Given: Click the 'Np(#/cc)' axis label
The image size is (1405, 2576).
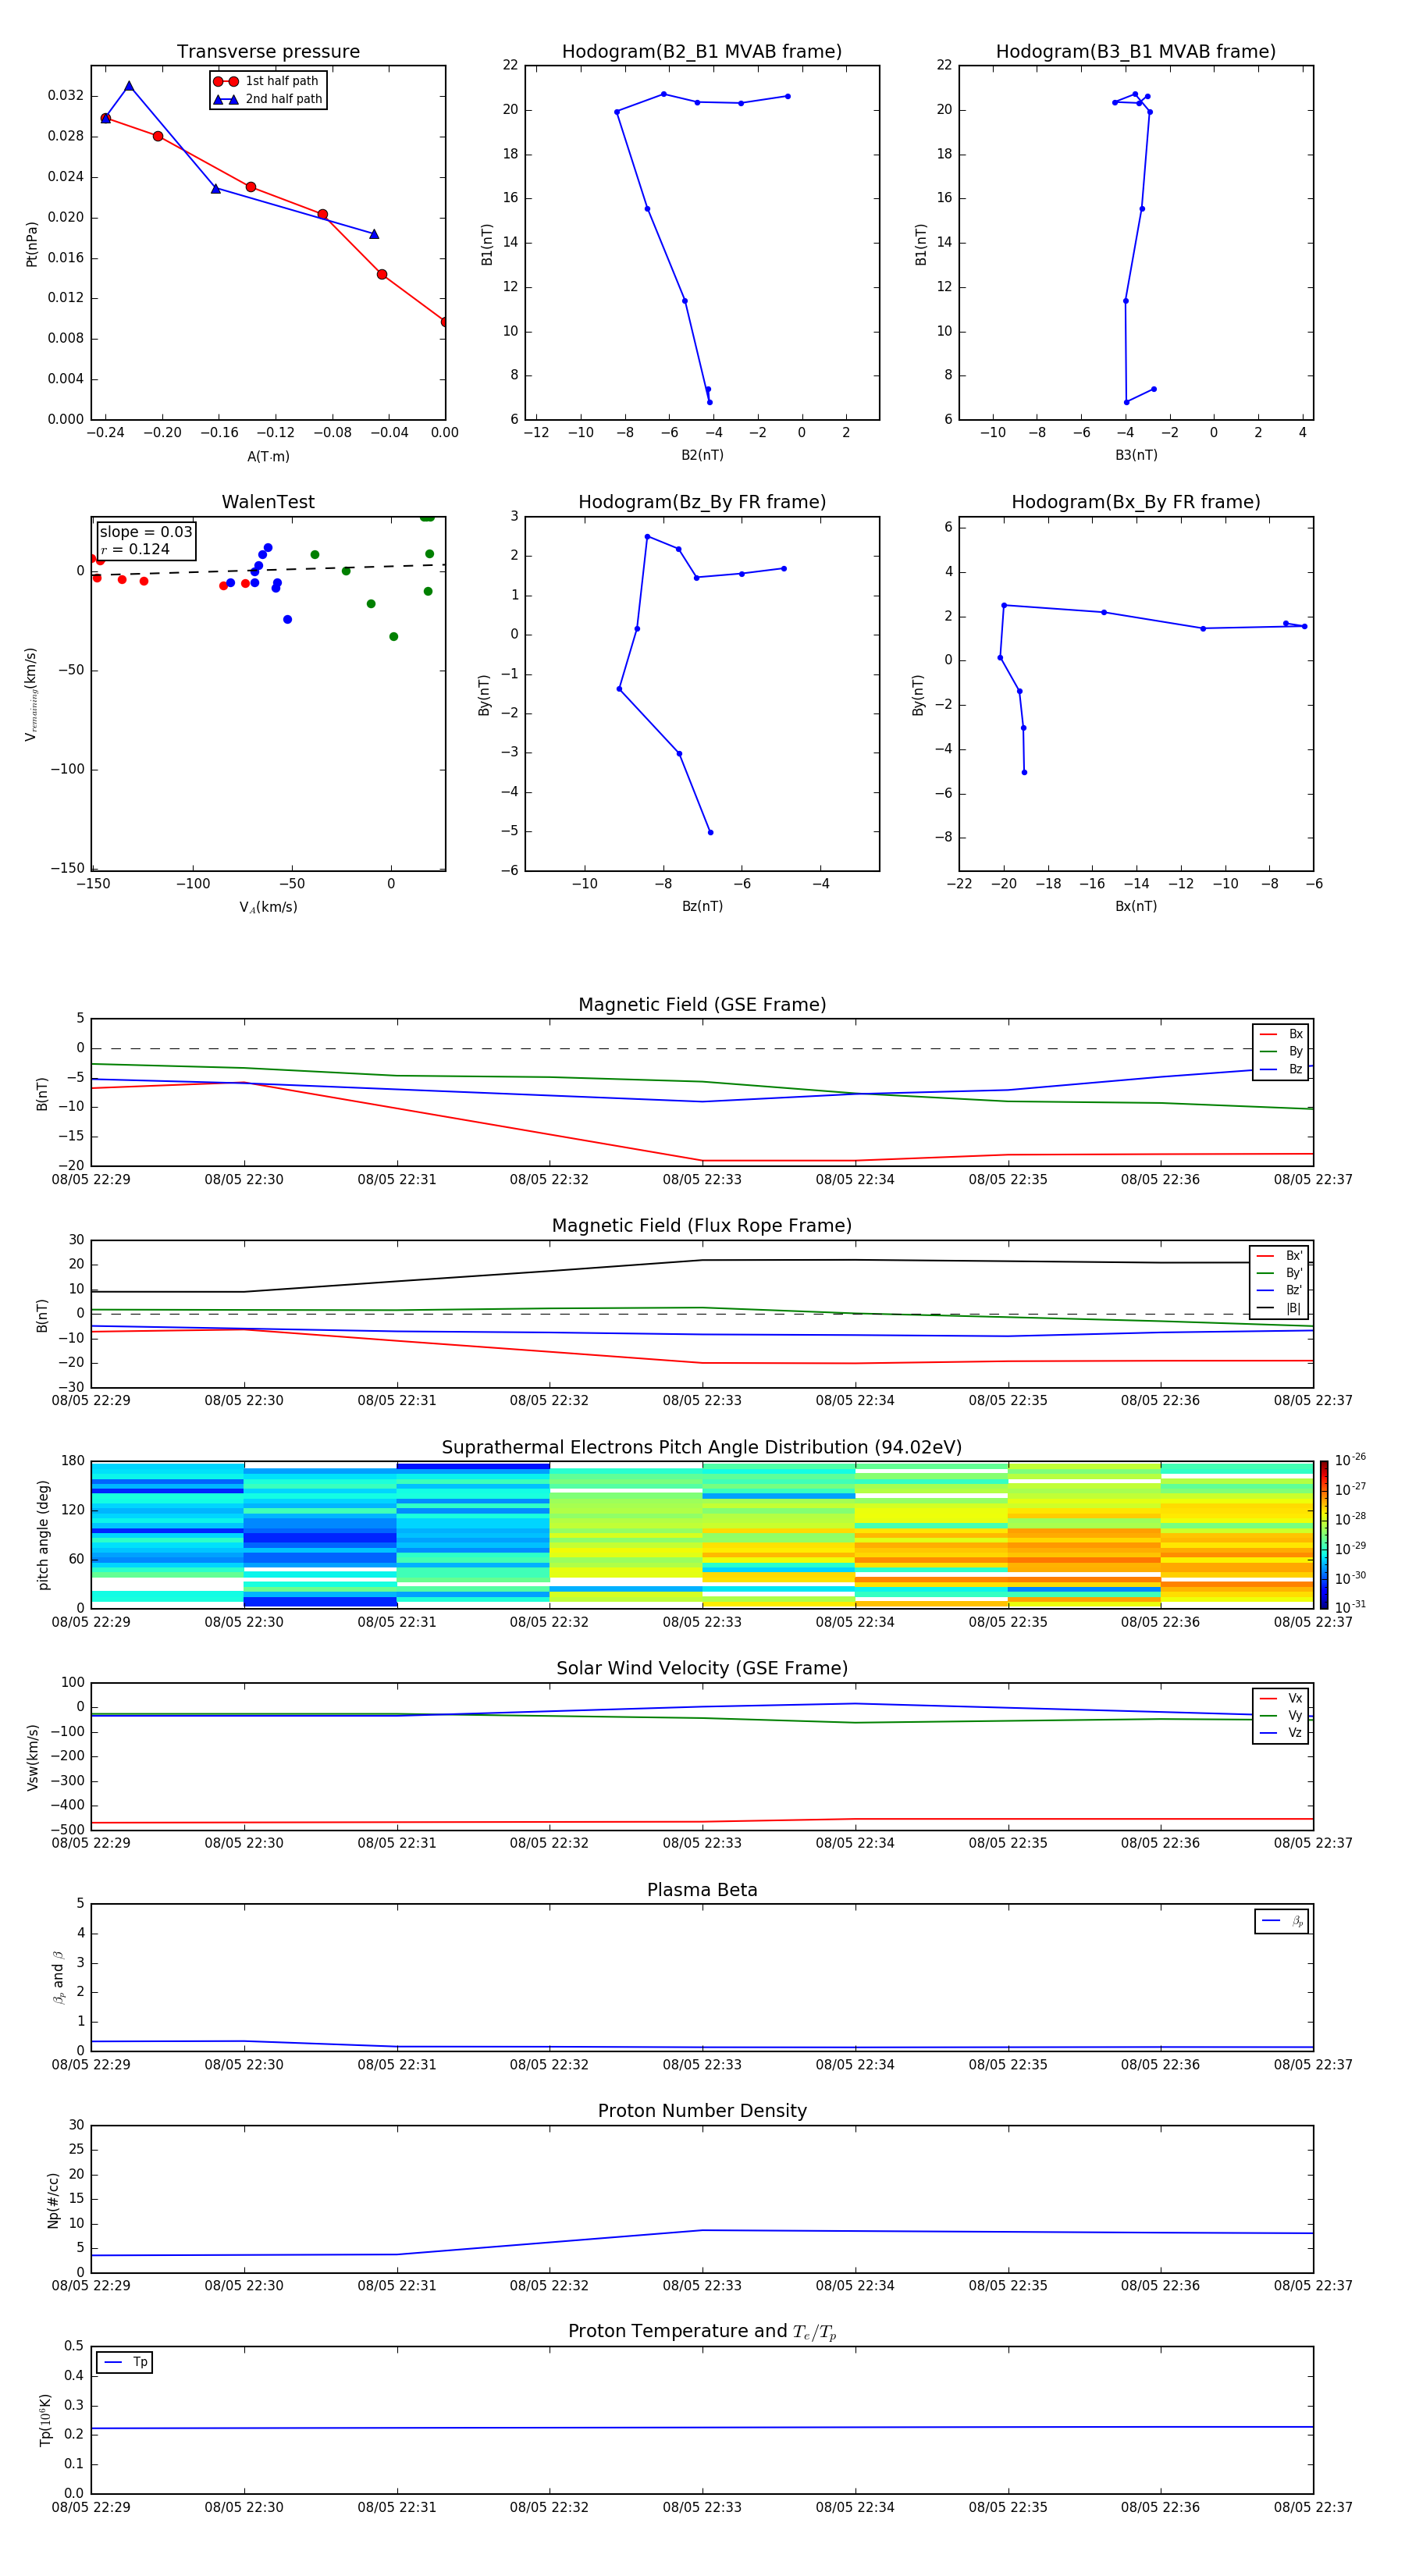Looking at the screenshot, I should [53, 2200].
